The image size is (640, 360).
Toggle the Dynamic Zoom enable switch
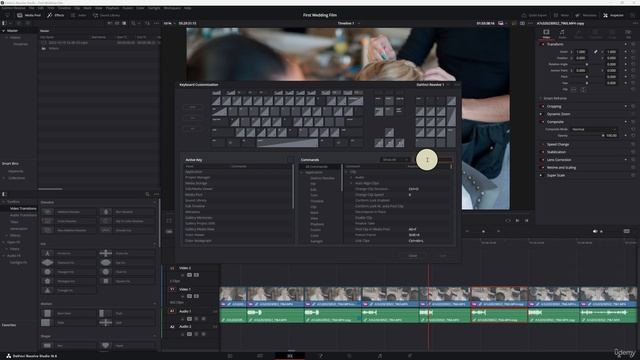click(543, 114)
